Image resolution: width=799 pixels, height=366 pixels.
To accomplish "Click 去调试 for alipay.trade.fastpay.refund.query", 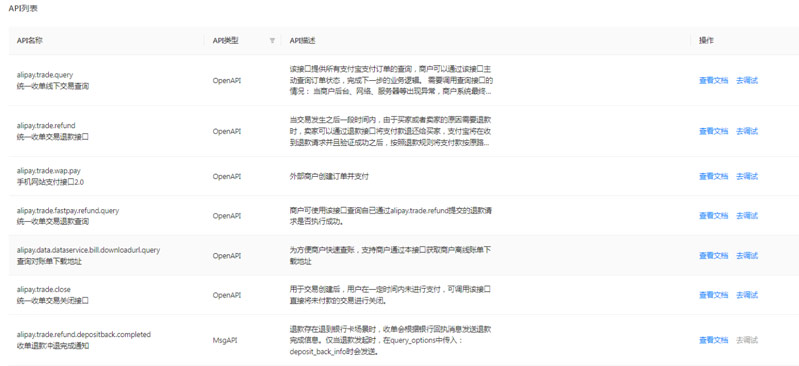I will click(747, 216).
